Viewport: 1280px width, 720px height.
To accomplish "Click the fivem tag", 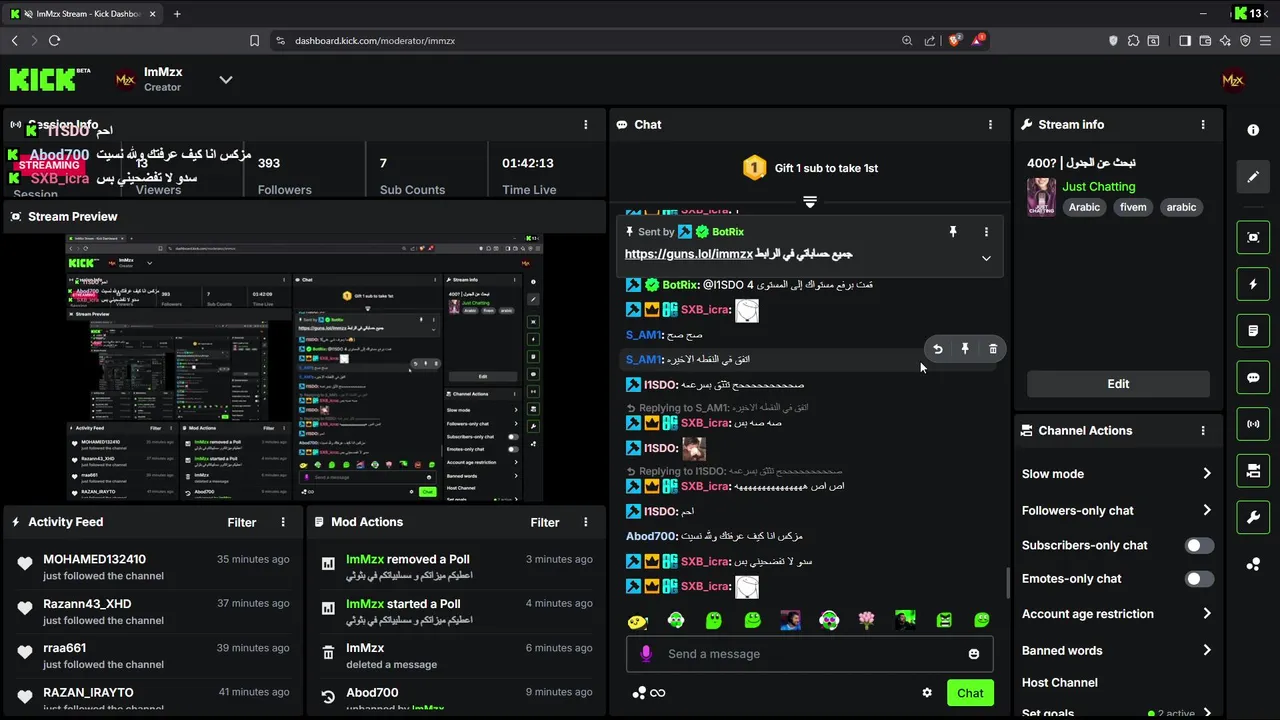I will 1133,207.
